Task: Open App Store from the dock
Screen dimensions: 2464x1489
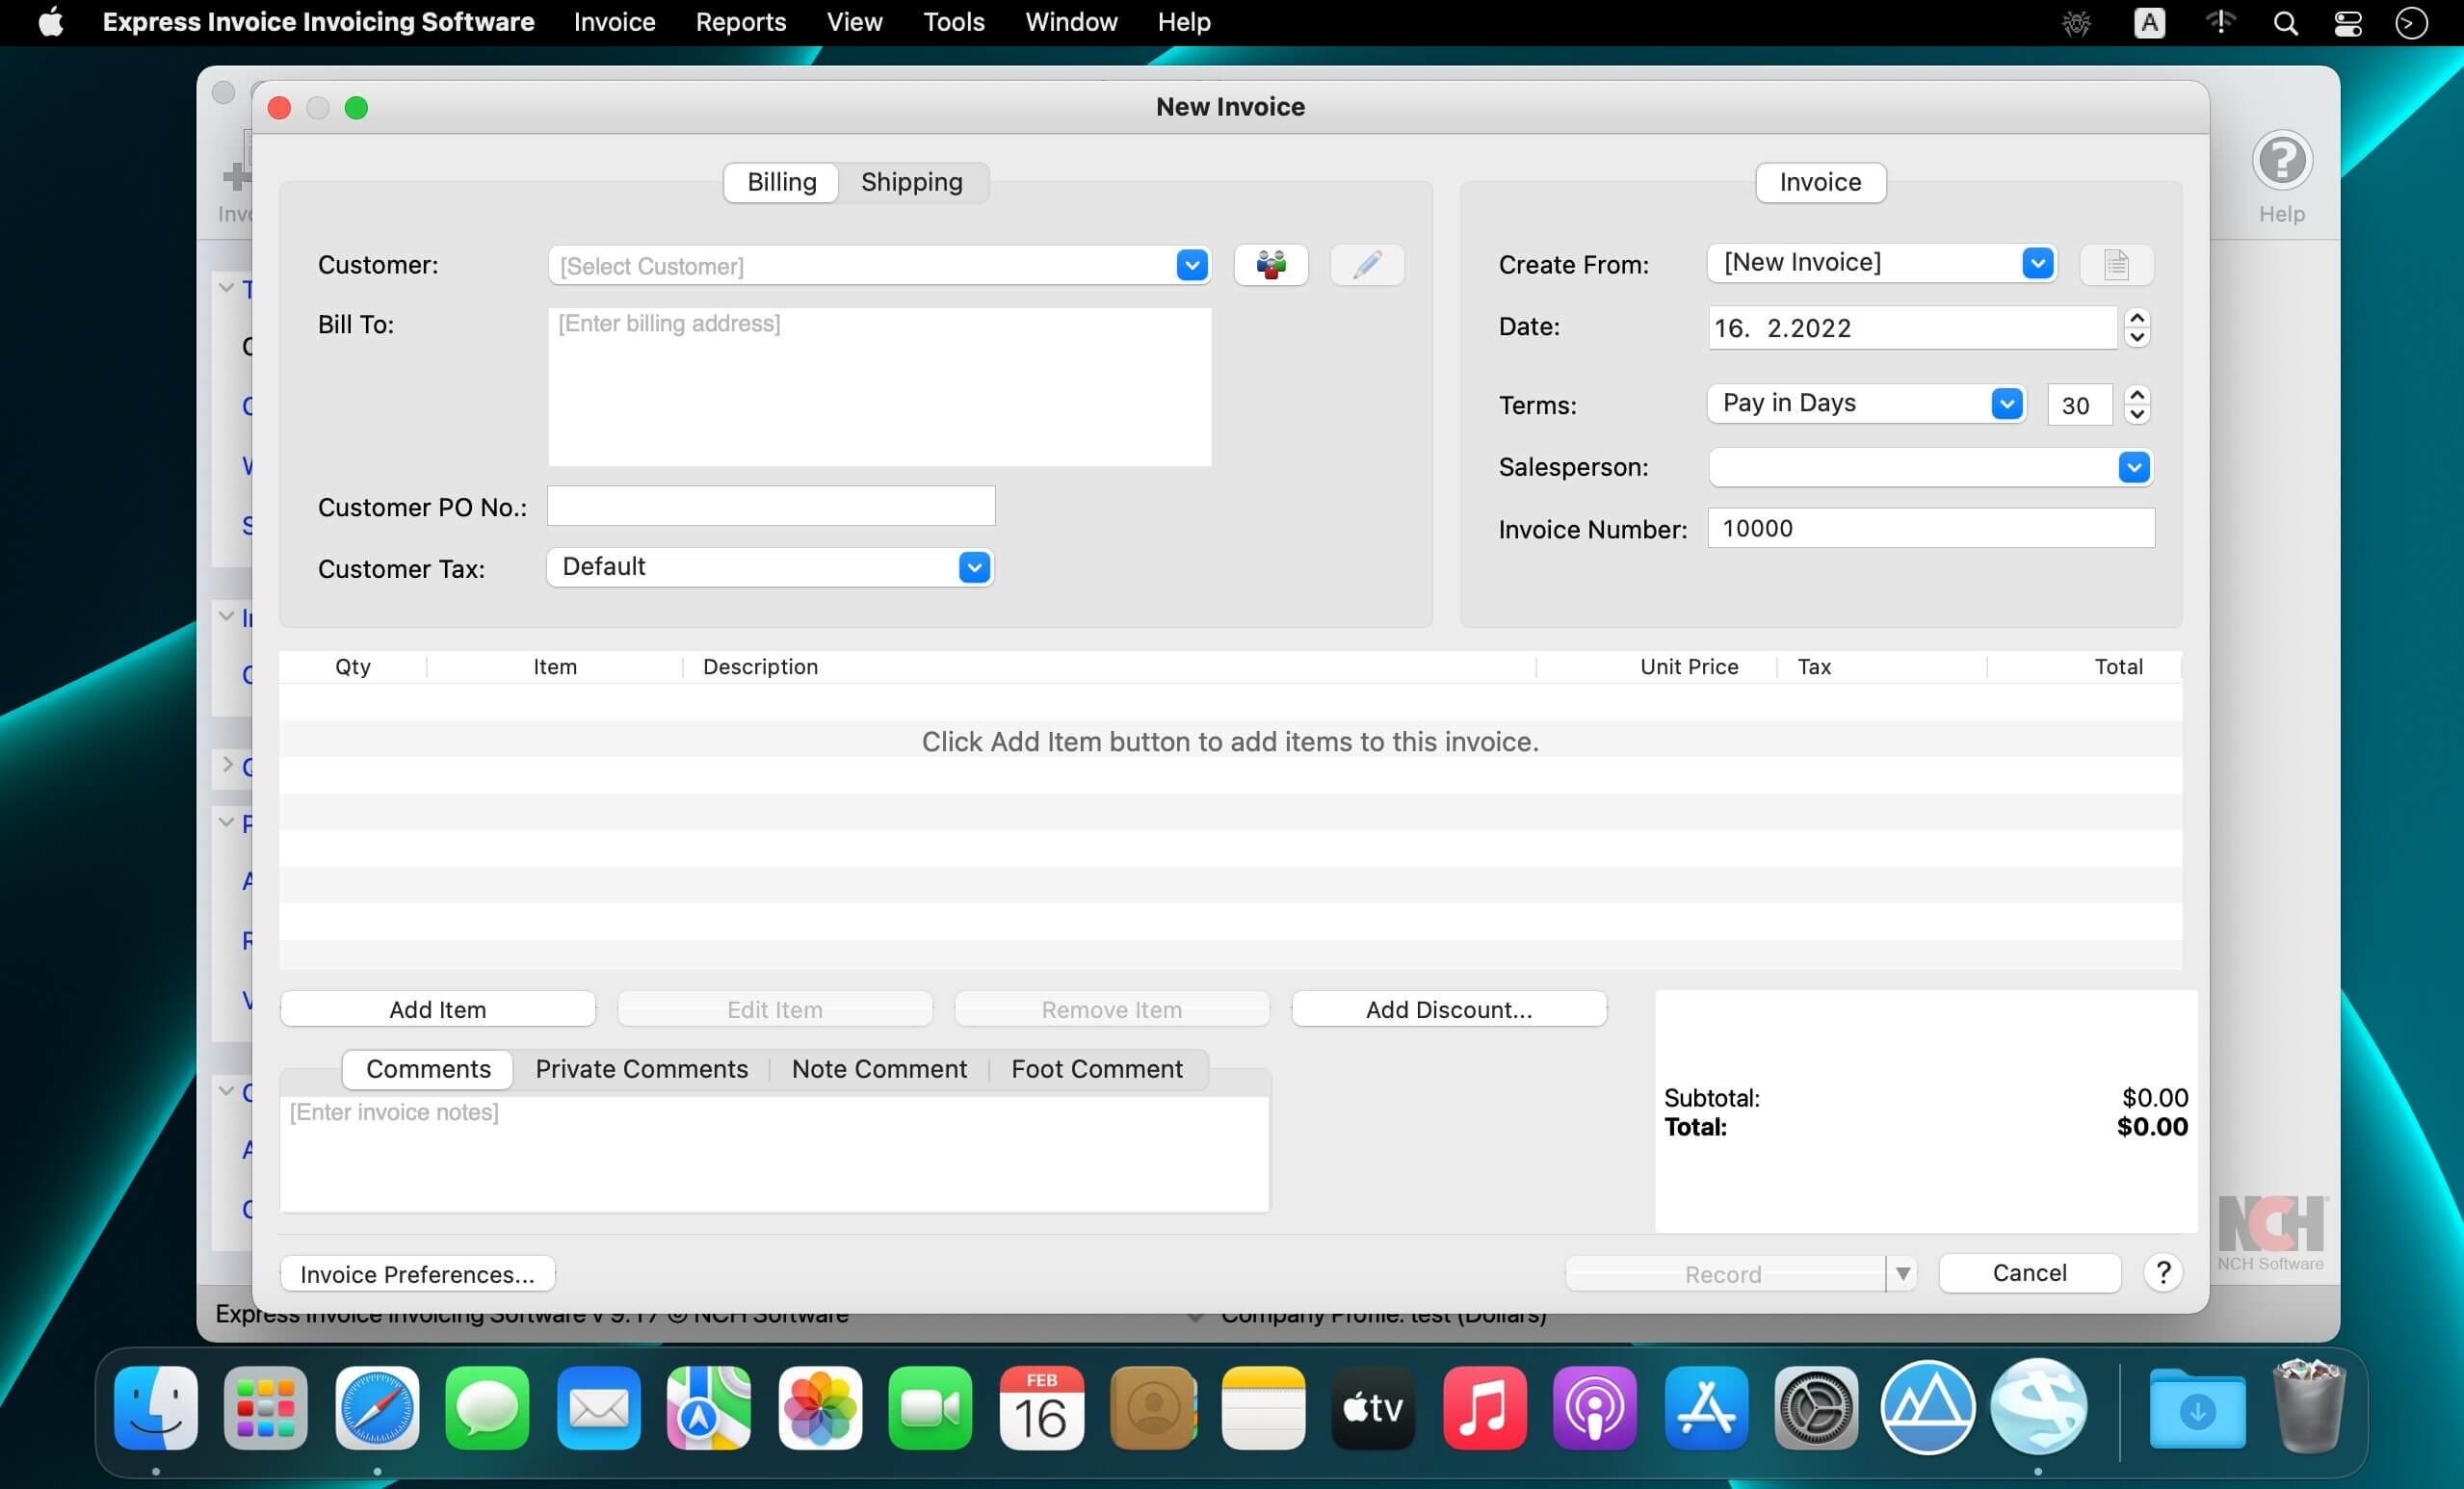Action: [x=1706, y=1408]
